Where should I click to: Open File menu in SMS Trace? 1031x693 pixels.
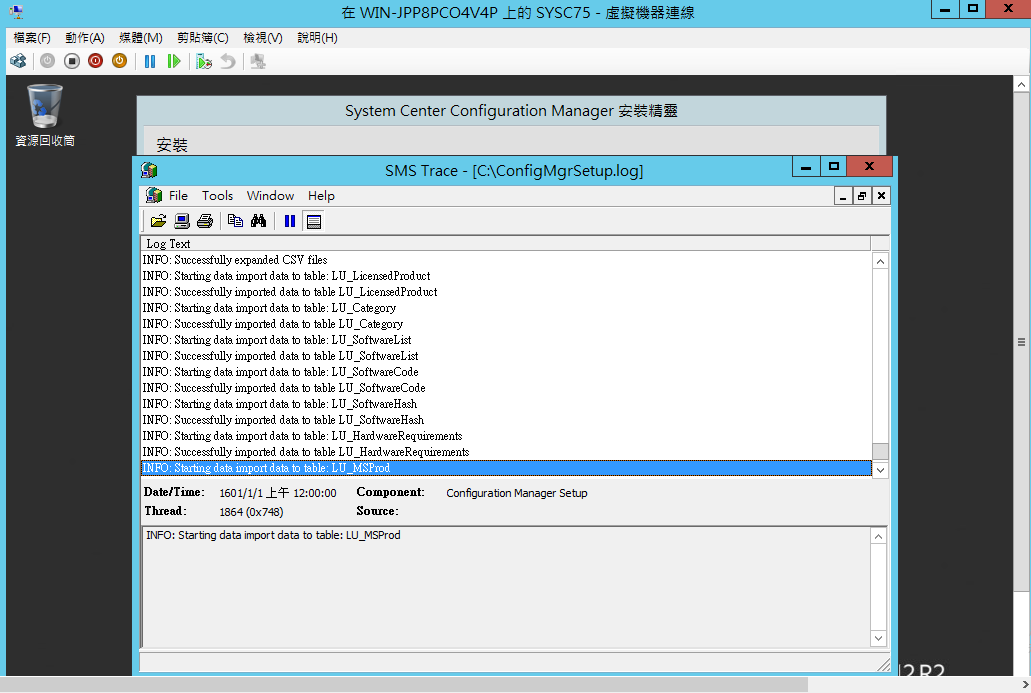click(178, 195)
